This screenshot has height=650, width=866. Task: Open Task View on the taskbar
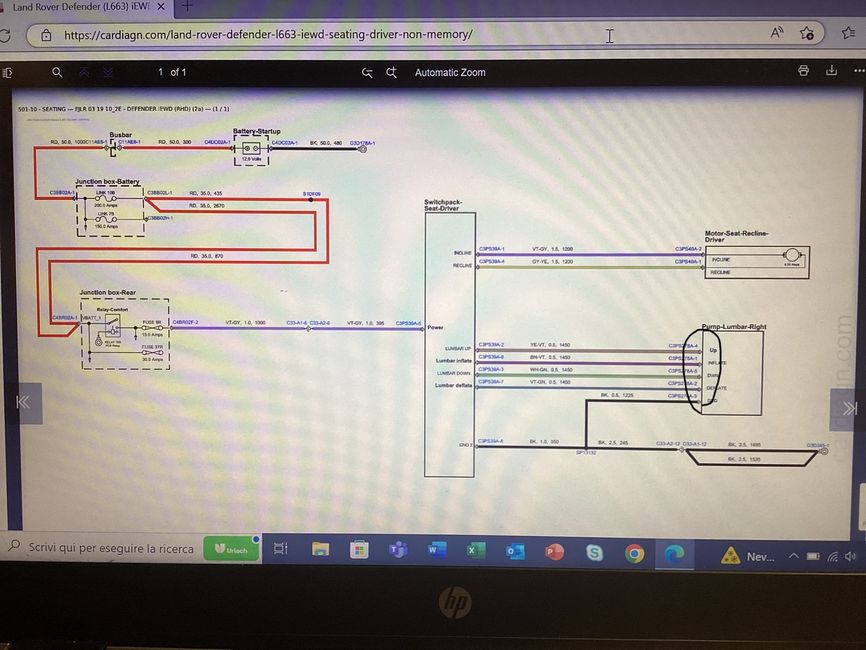pos(281,548)
